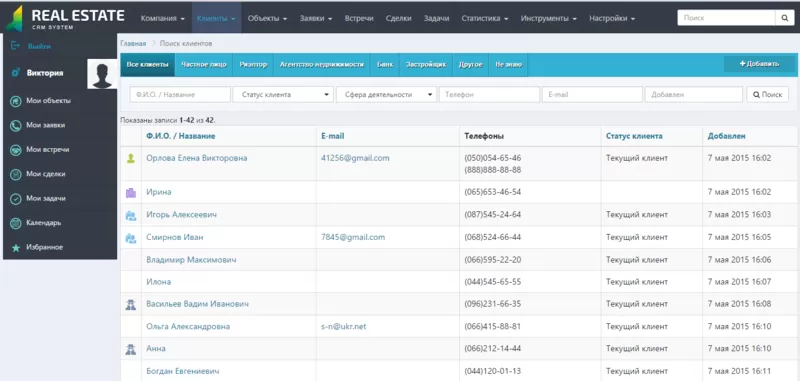Click email s-n@ukr.net
This screenshot has height=381, width=800.
pos(344,326)
